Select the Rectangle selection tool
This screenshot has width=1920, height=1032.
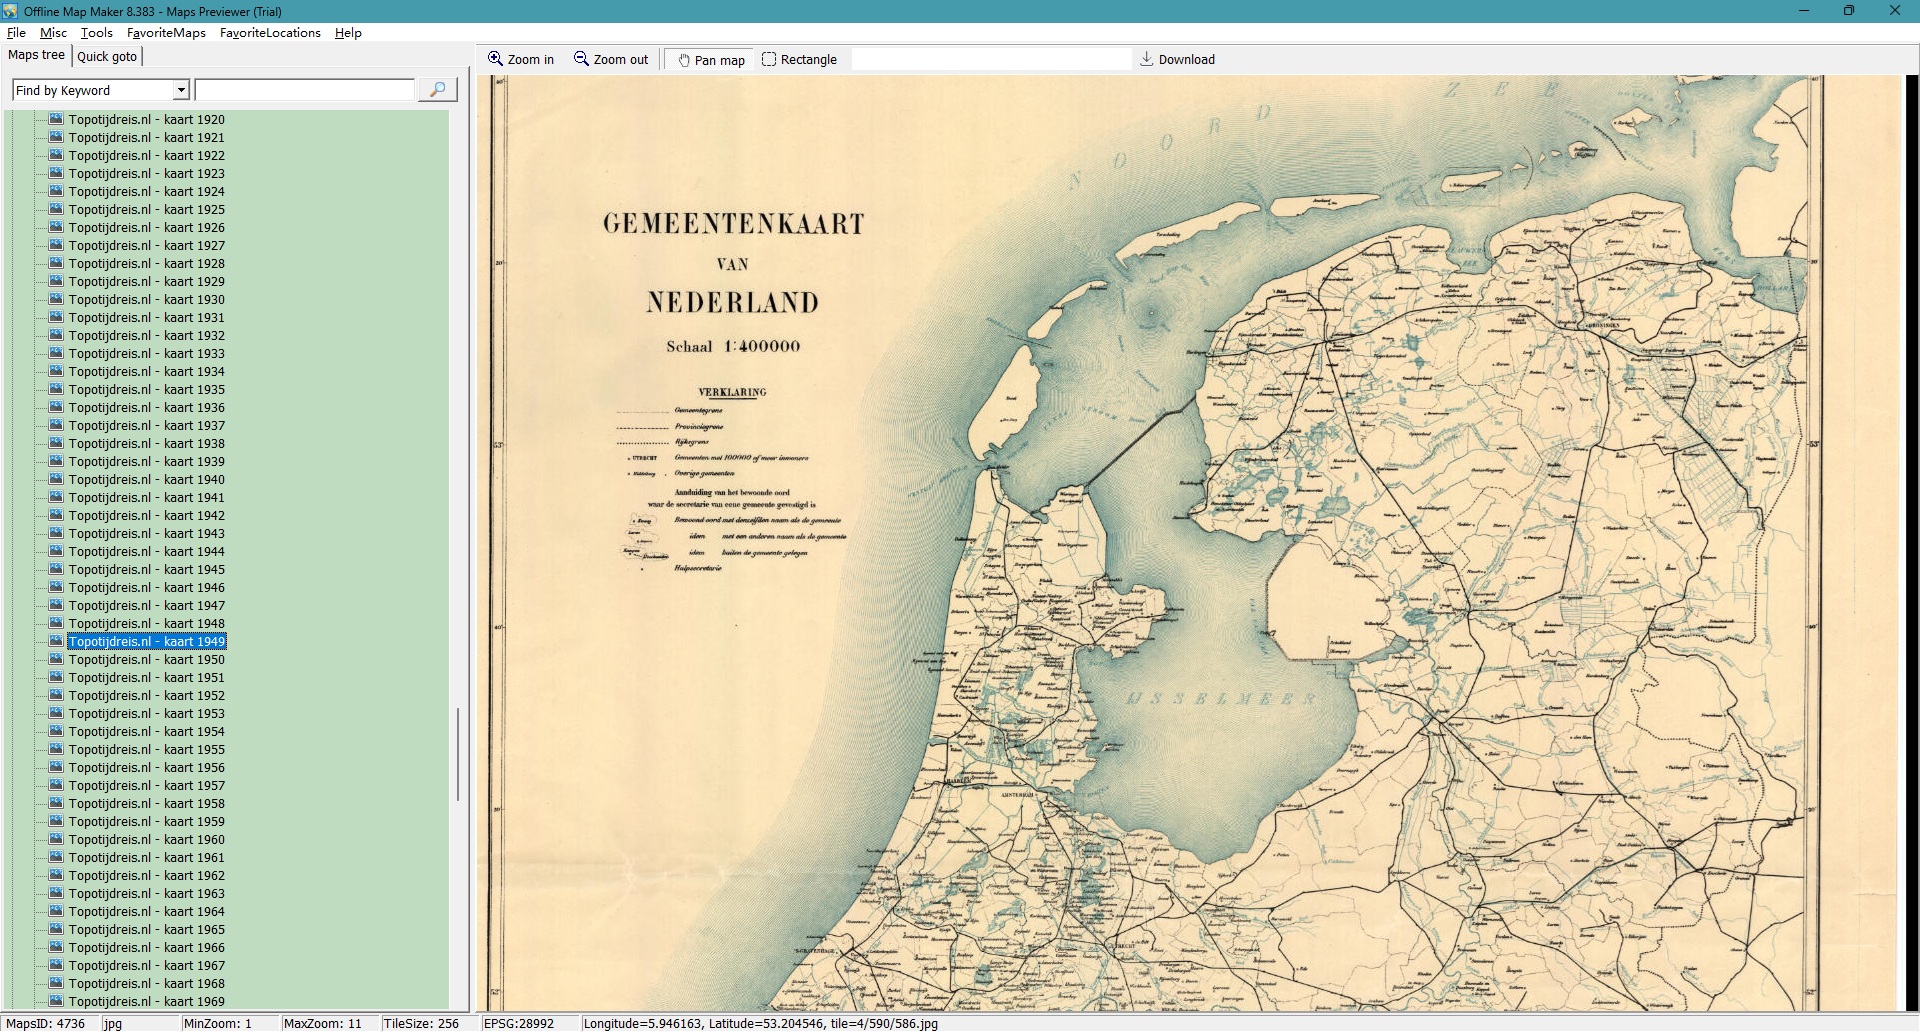[x=769, y=59]
